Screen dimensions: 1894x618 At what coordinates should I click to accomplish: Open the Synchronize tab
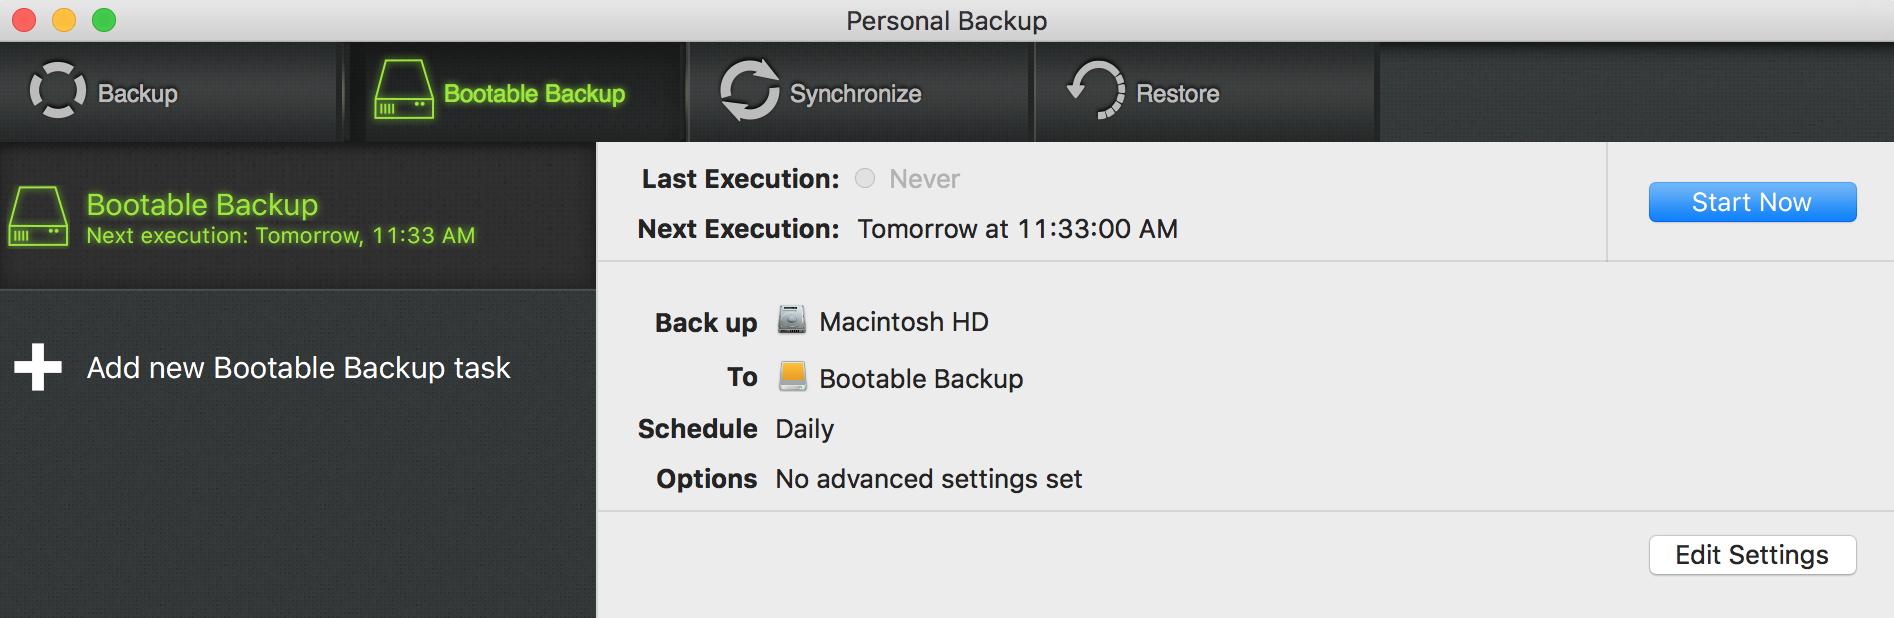(x=861, y=92)
